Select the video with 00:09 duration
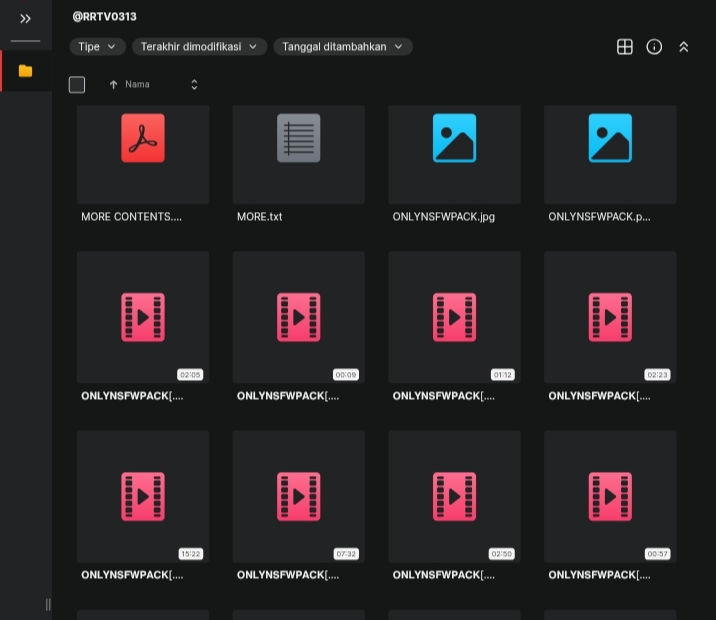Screen dimensions: 716x620 coord(299,317)
